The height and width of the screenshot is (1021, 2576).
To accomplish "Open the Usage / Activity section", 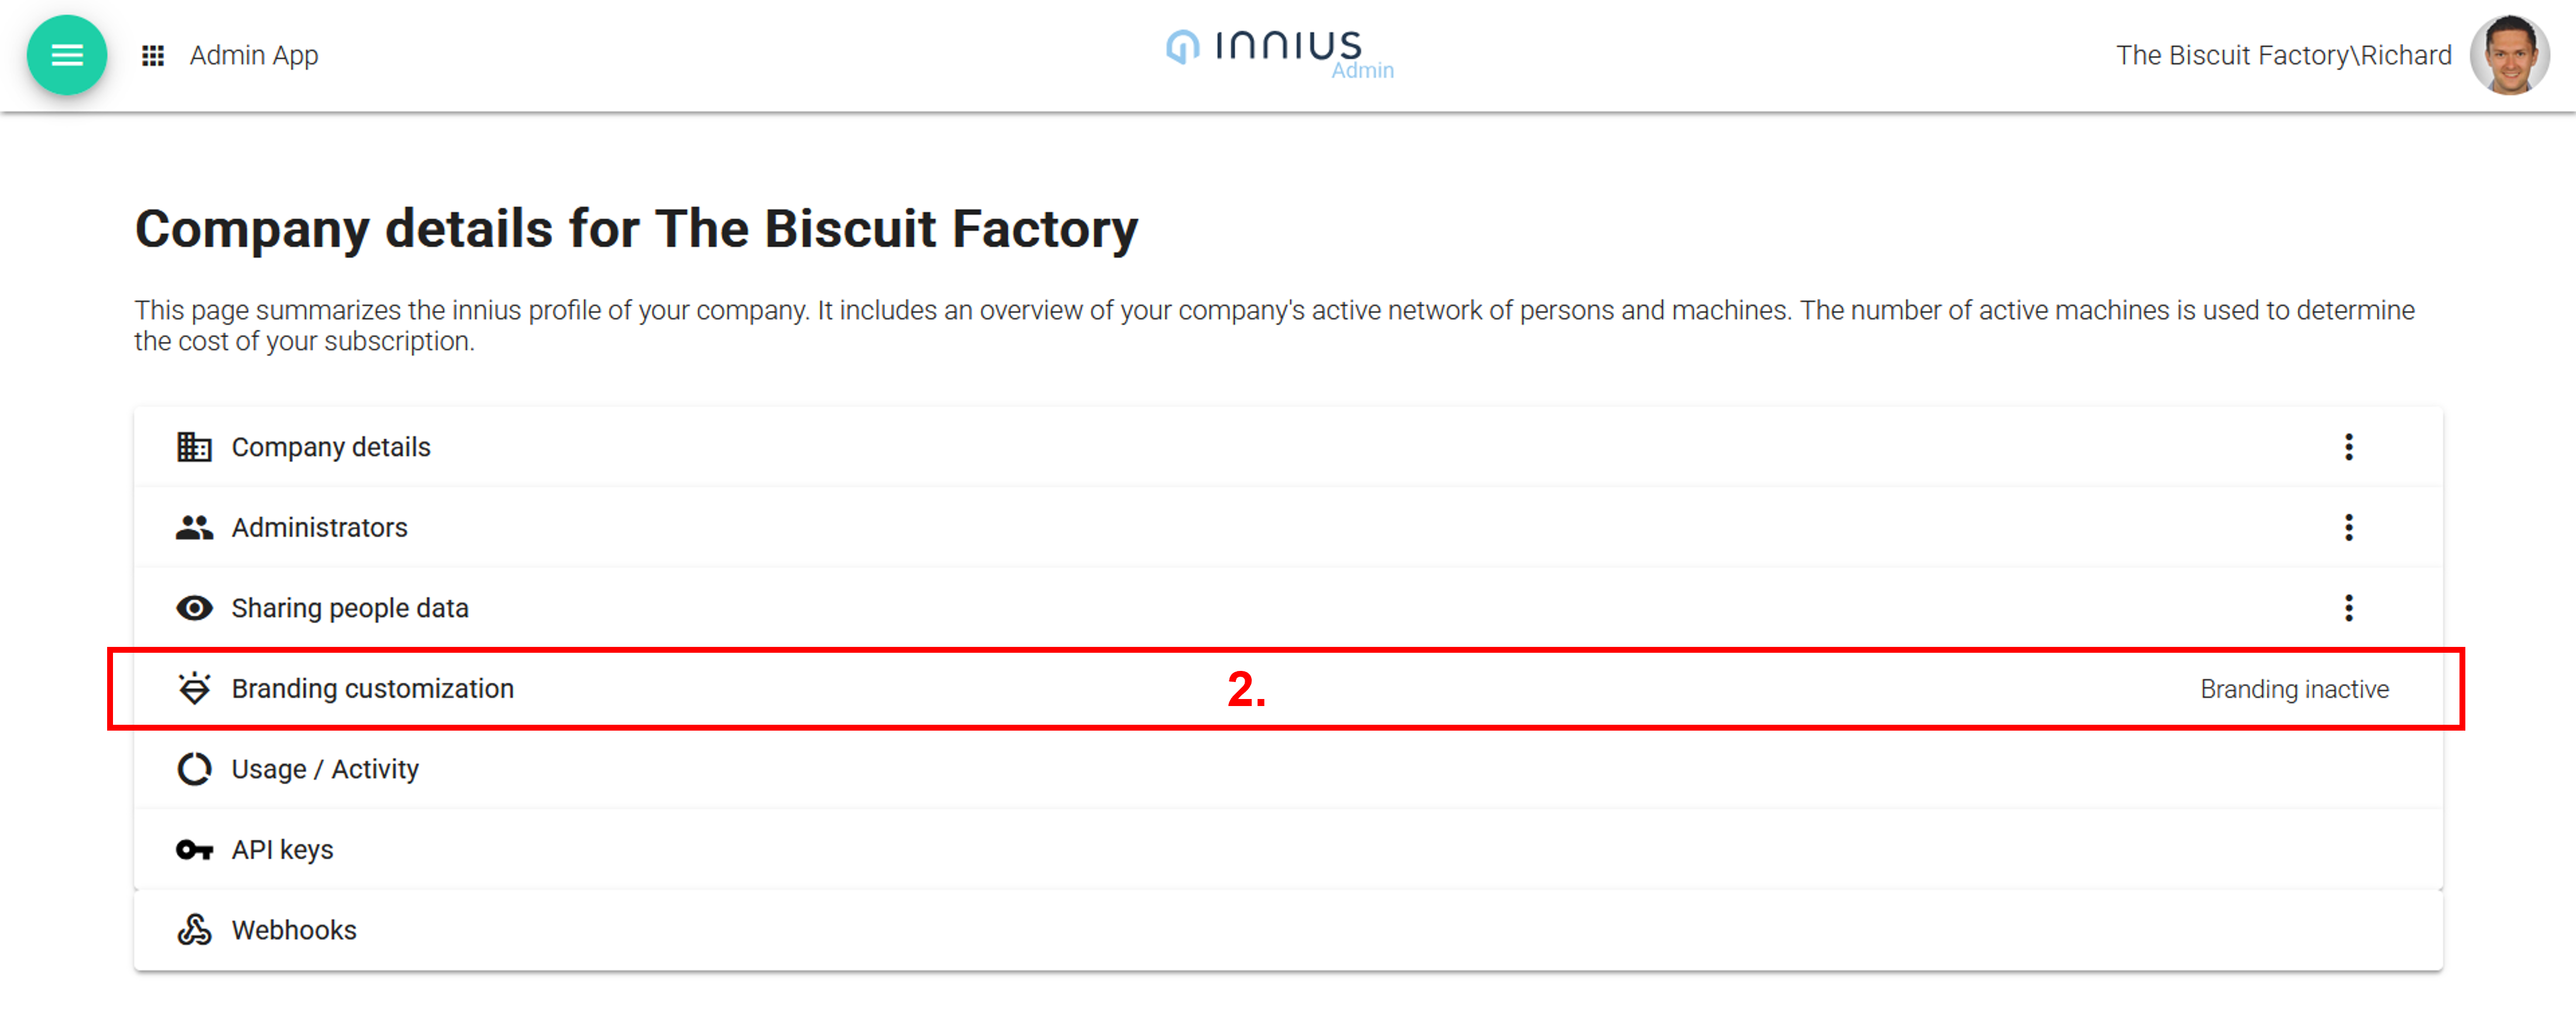I will tap(325, 769).
